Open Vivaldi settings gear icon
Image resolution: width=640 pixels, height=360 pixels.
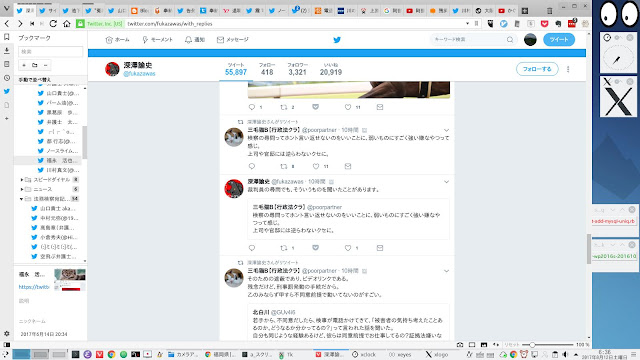pyautogui.click(x=7, y=334)
